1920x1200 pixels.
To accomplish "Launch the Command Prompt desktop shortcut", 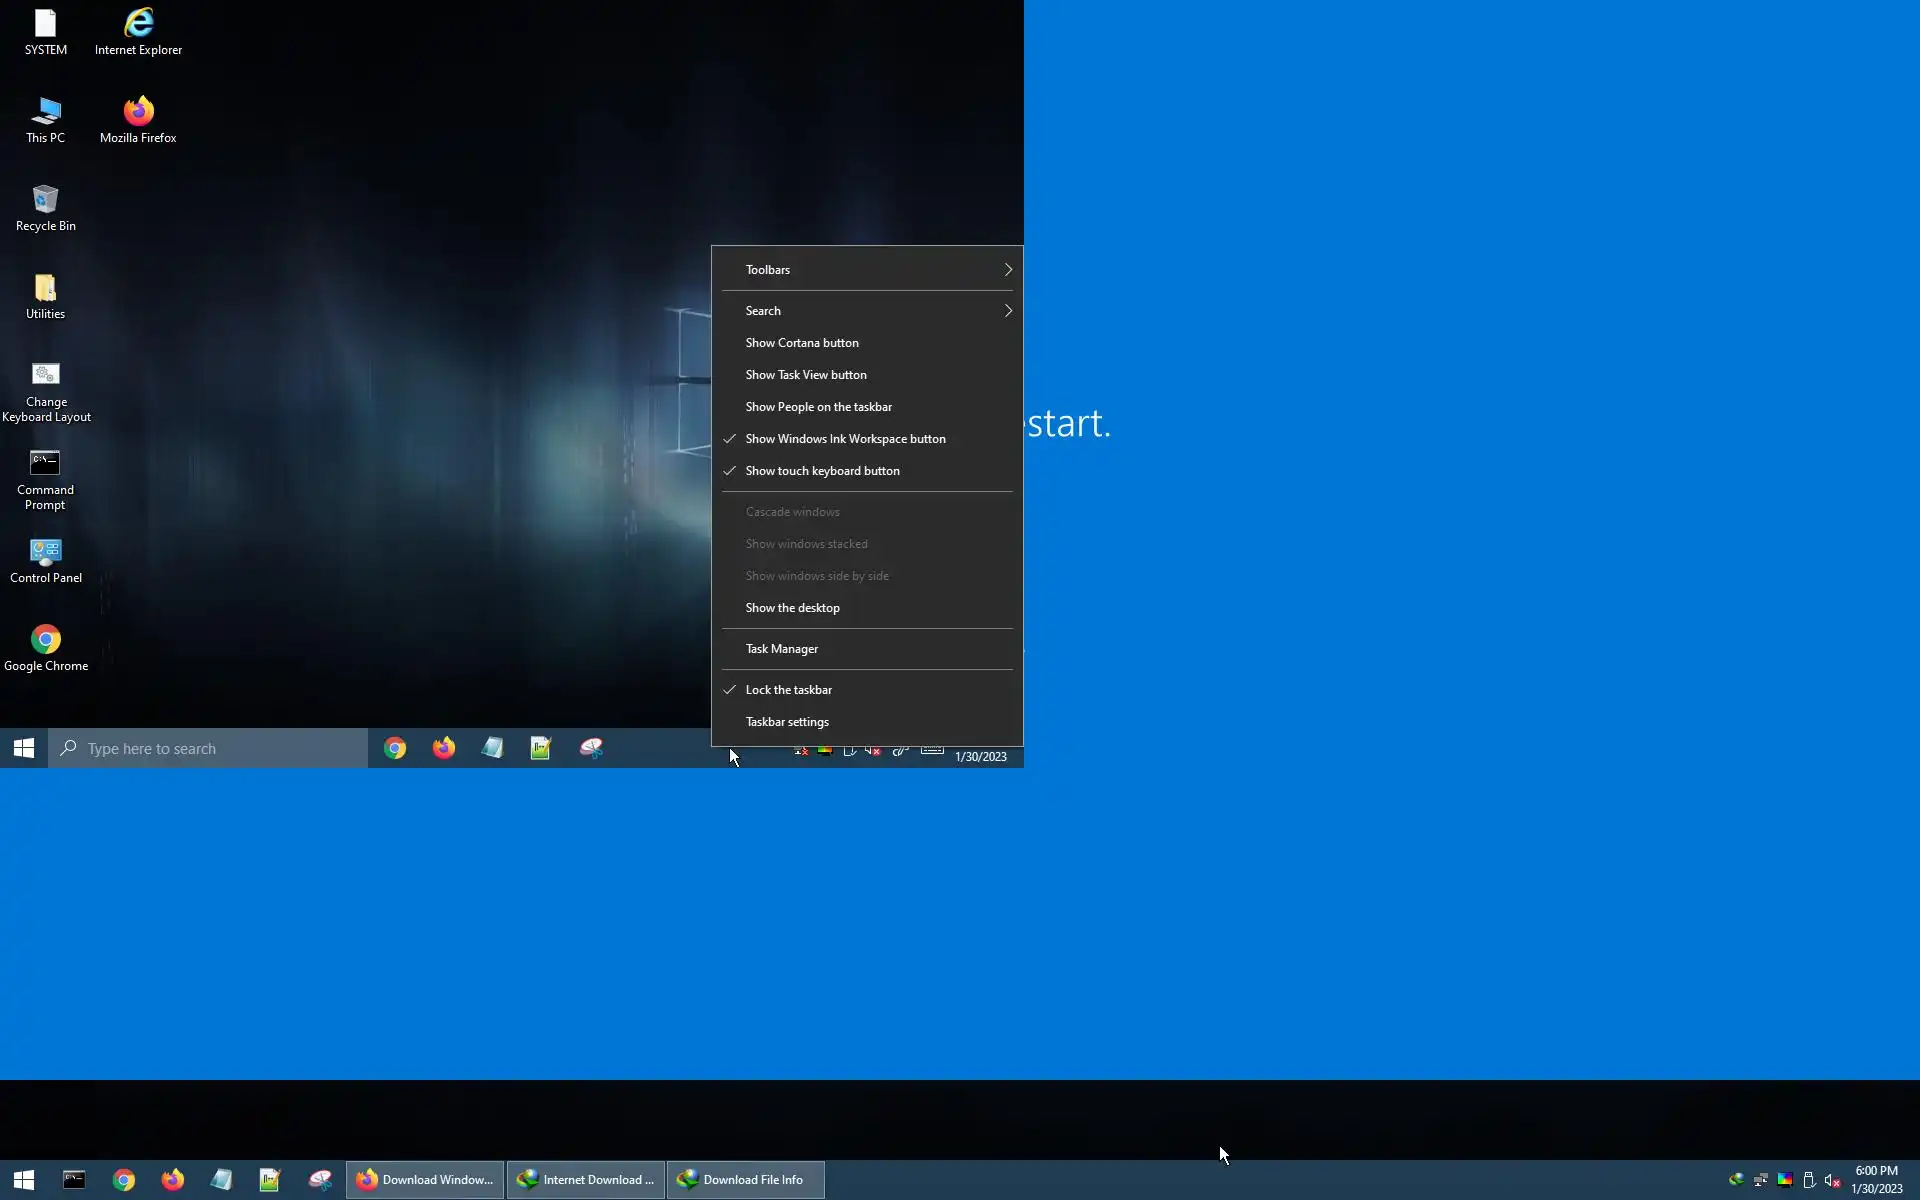I will 45,479.
